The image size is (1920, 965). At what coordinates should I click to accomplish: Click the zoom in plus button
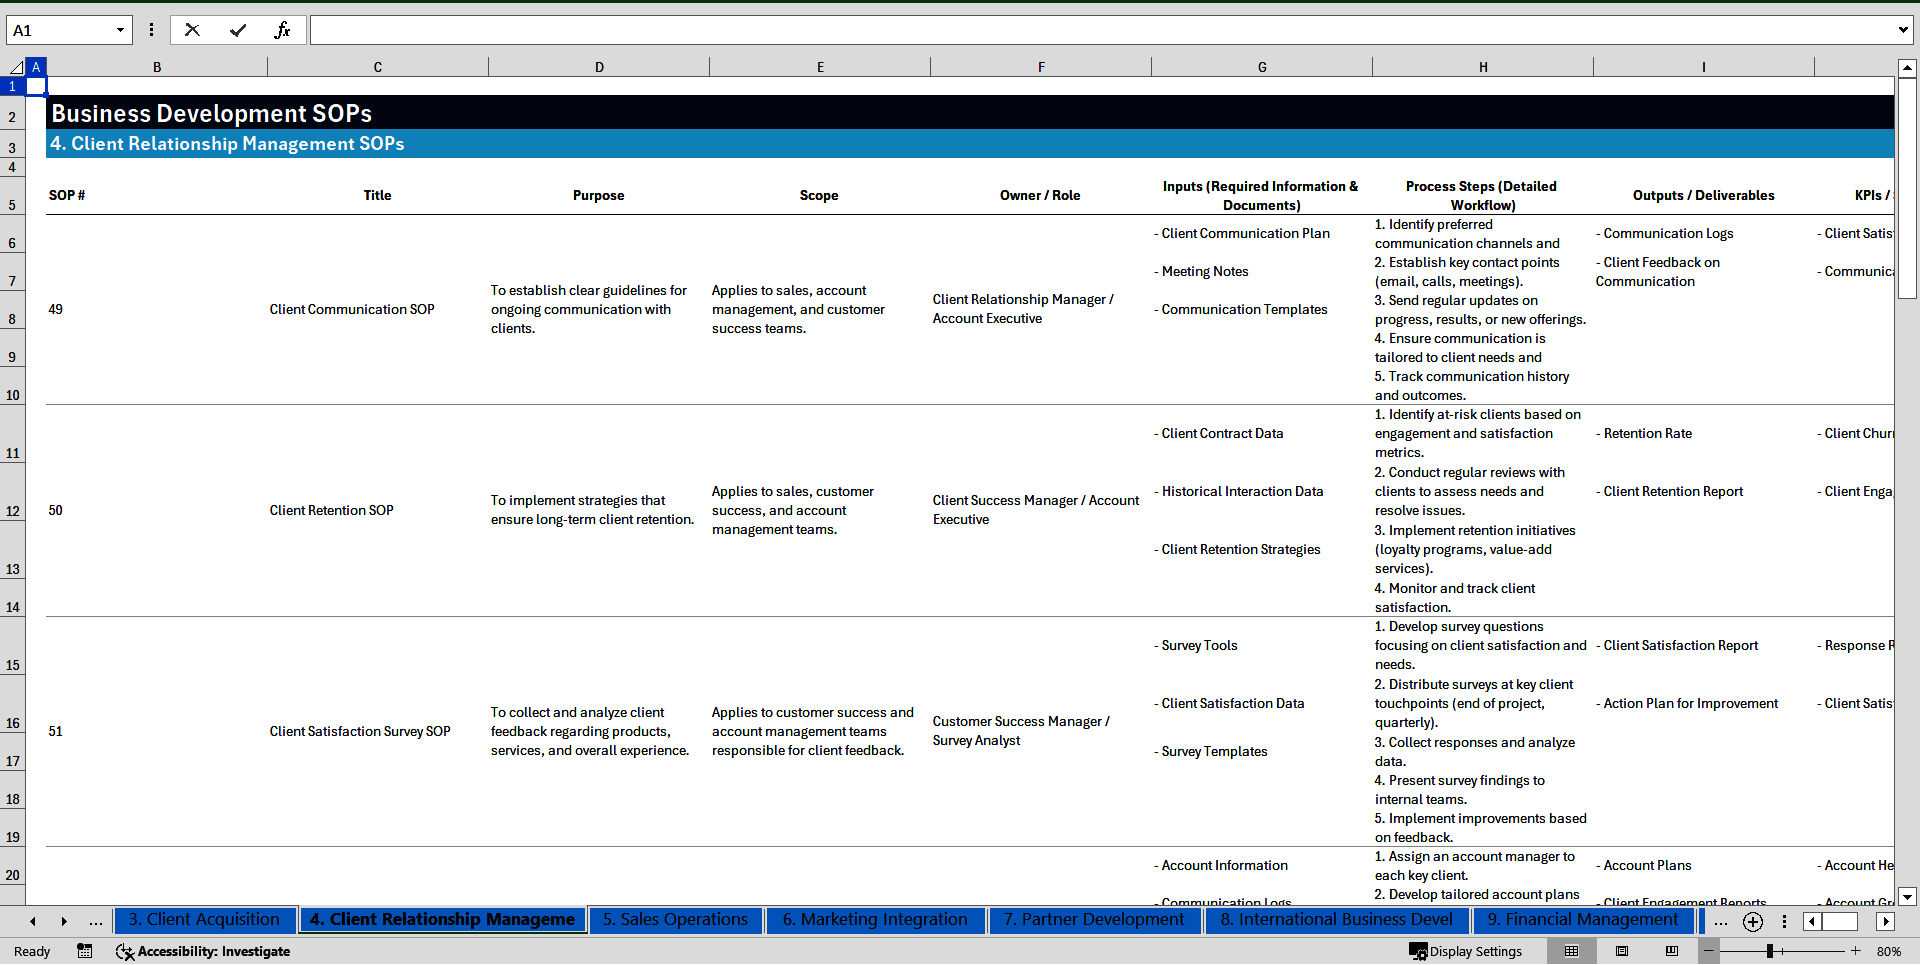[1856, 951]
